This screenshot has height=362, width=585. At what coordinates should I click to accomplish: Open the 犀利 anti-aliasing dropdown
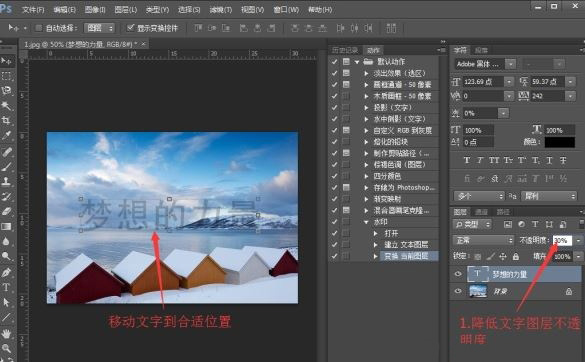pos(549,196)
